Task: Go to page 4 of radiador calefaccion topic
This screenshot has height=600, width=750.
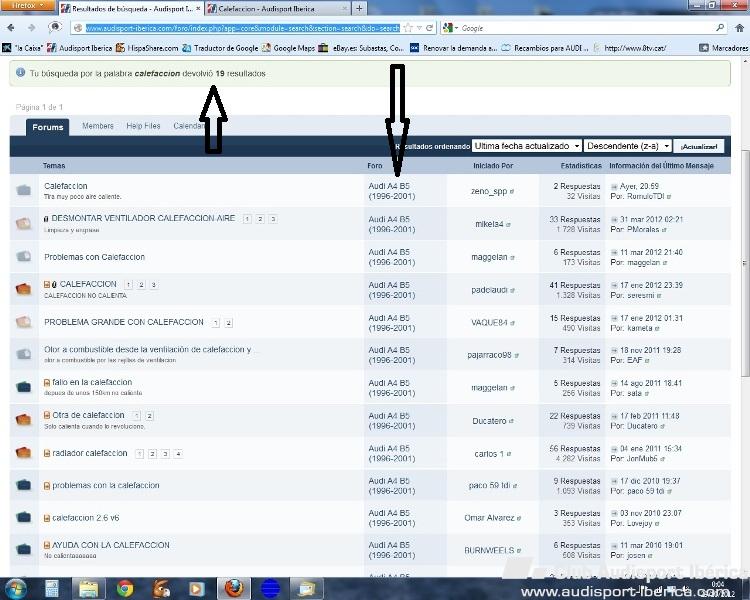Action: 178,454
